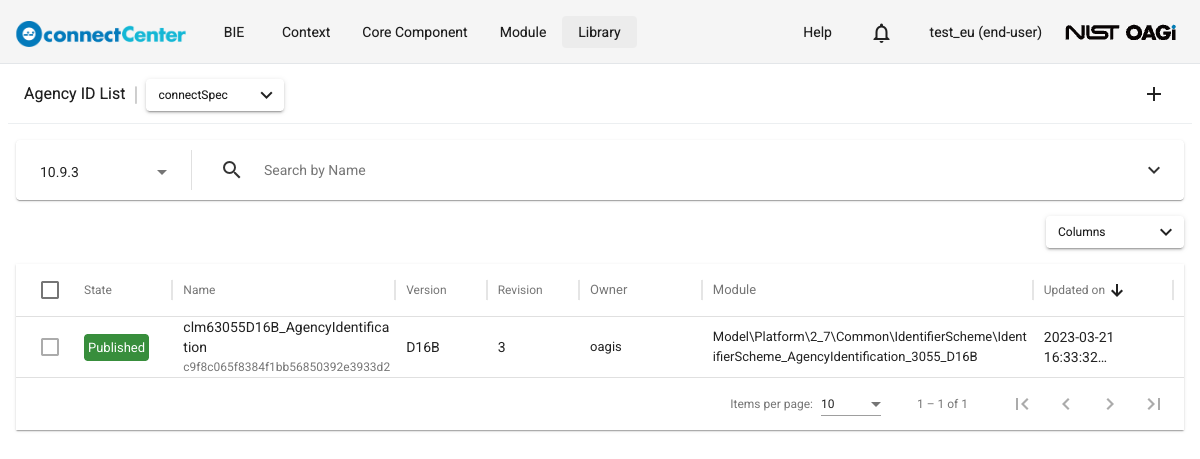Click the Agency ID List title
Viewport: 1200px width, 459px height.
click(75, 94)
